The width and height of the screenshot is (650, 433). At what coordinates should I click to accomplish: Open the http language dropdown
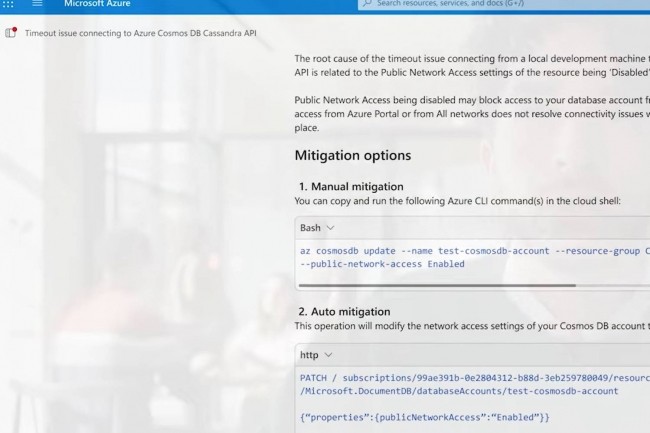pos(316,355)
